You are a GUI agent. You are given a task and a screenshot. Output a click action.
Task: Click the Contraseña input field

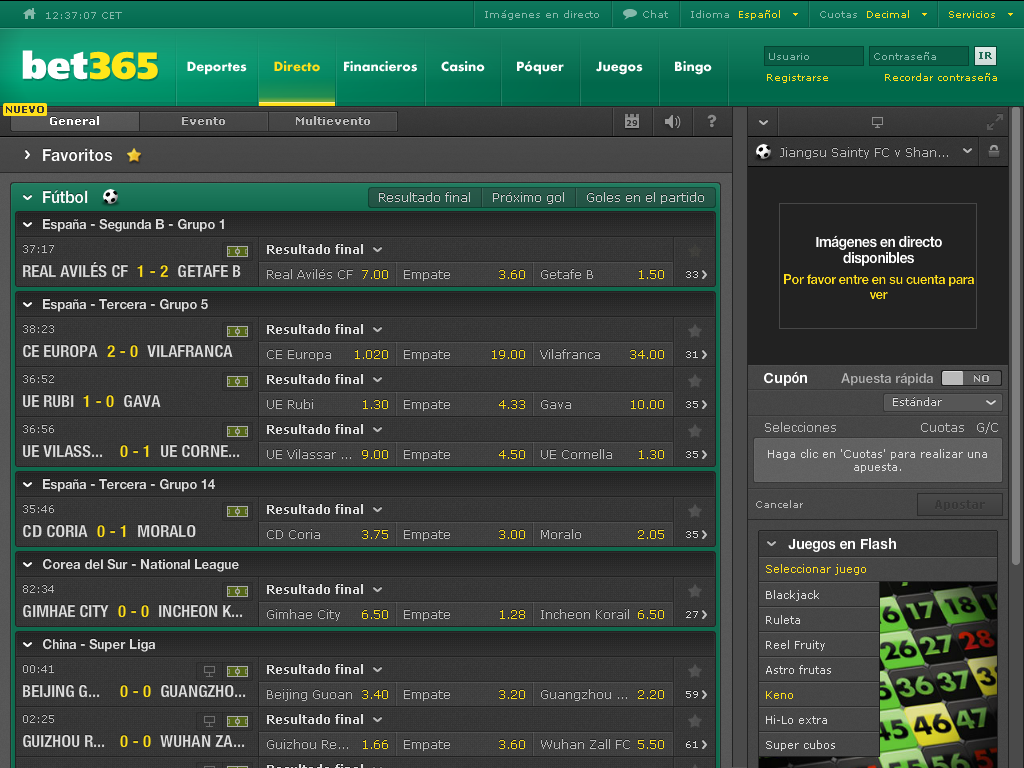pos(918,56)
